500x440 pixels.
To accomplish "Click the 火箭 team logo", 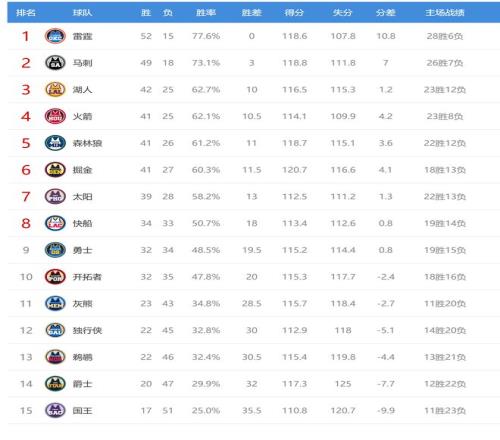I will pyautogui.click(x=55, y=116).
